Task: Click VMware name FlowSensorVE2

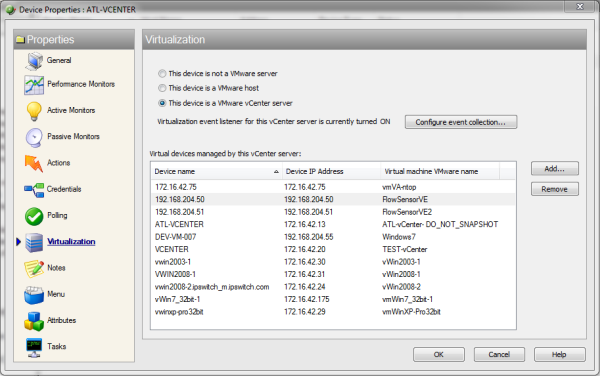Action: [407, 212]
